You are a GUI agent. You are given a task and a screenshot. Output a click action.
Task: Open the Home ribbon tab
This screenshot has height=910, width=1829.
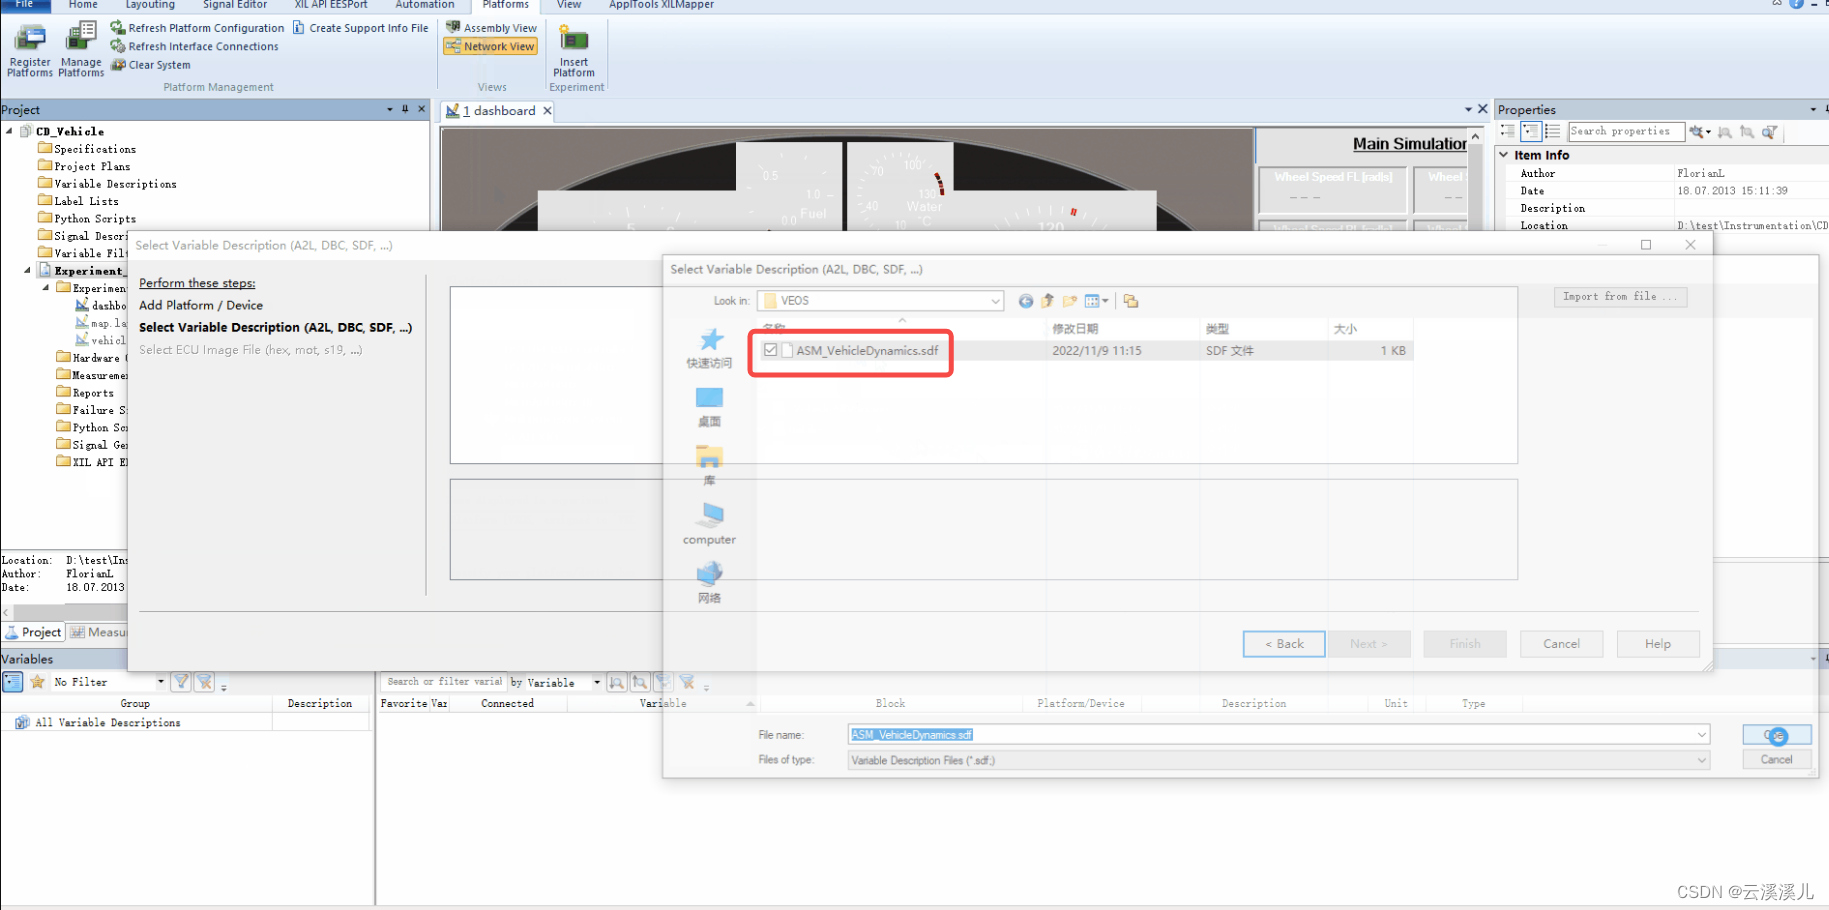(83, 5)
